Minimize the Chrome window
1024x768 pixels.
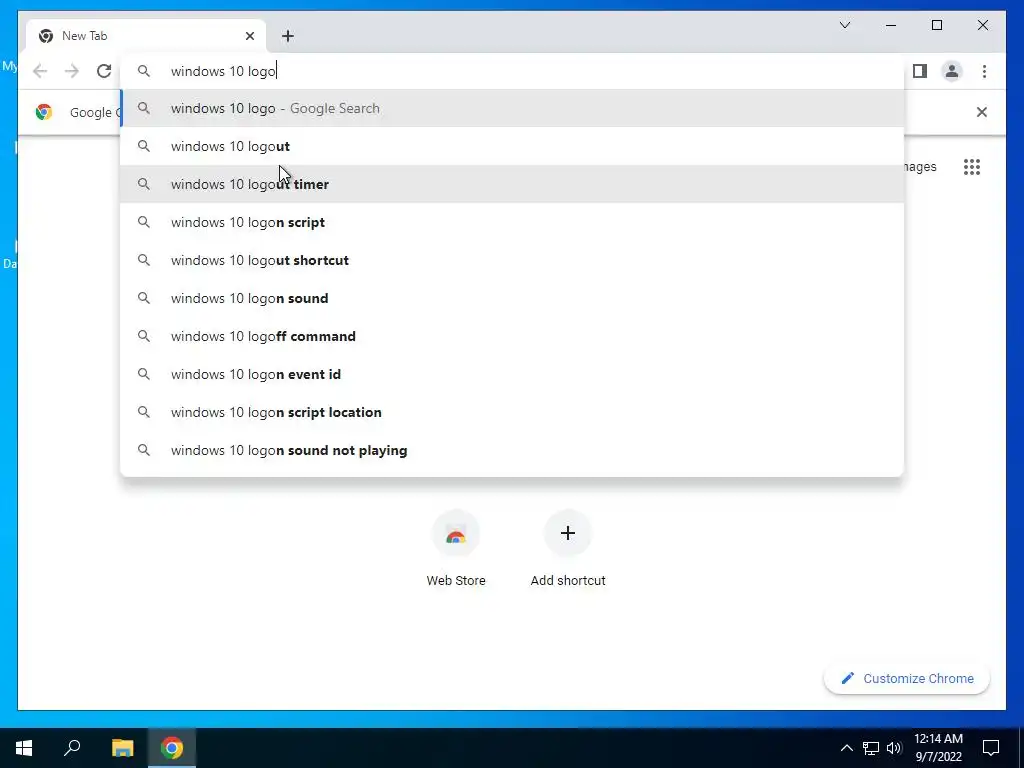(x=891, y=25)
